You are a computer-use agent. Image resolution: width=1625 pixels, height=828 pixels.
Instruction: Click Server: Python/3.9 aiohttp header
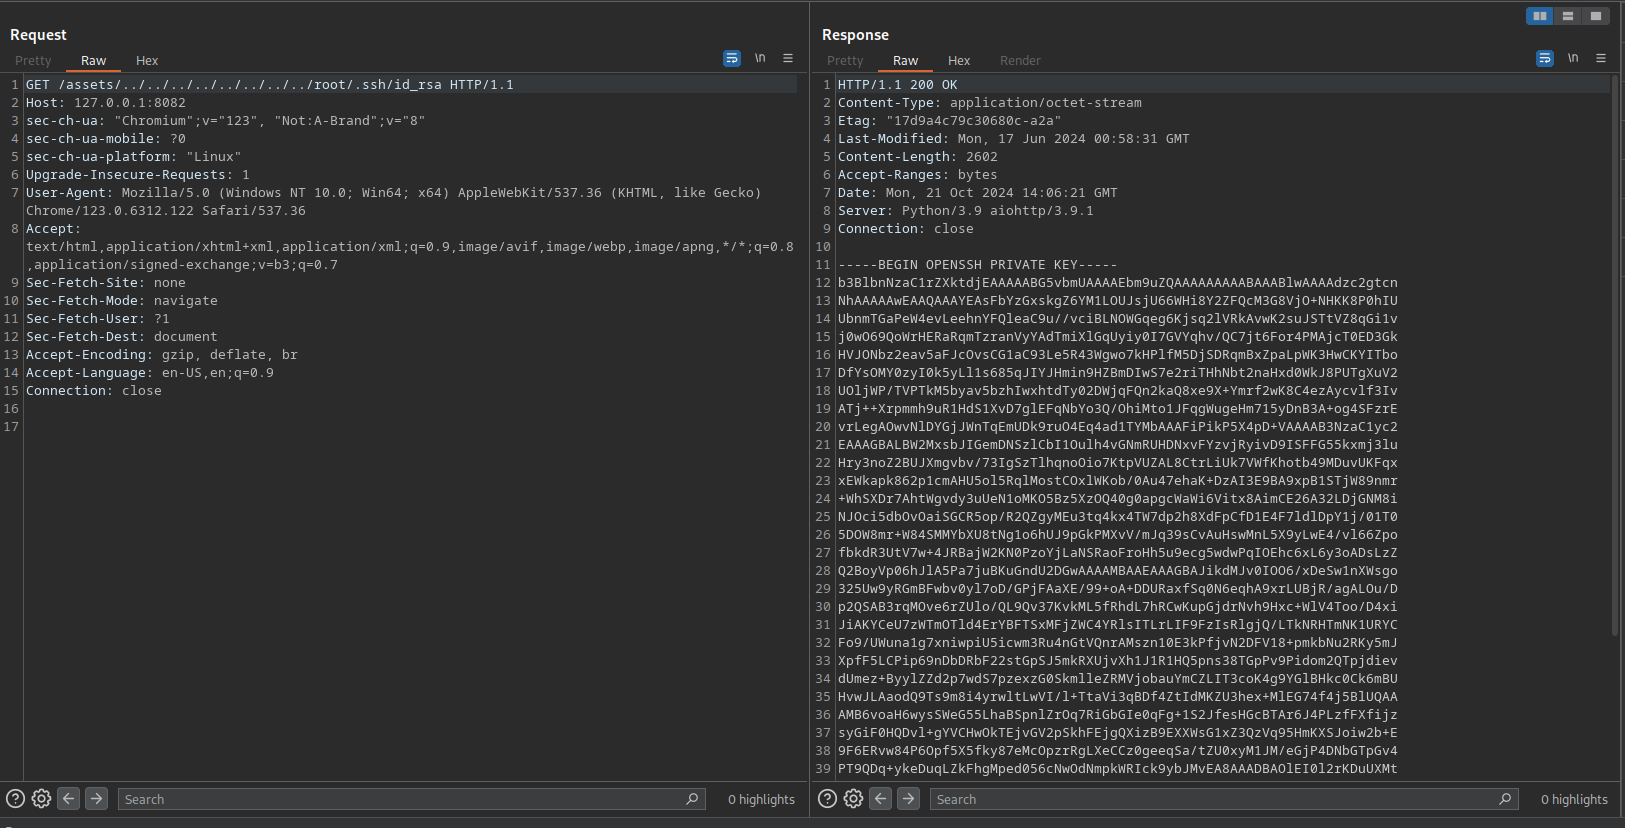(x=966, y=211)
